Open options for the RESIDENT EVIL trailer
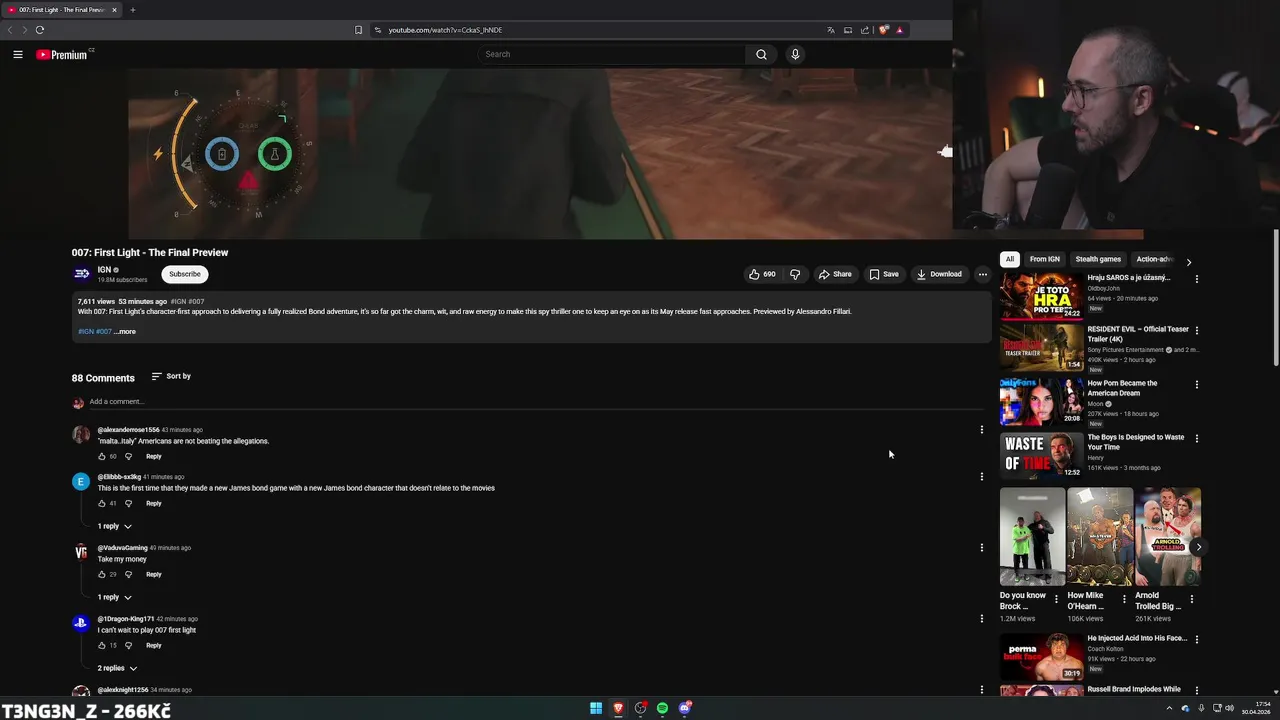The image size is (1280, 720). (x=1196, y=331)
